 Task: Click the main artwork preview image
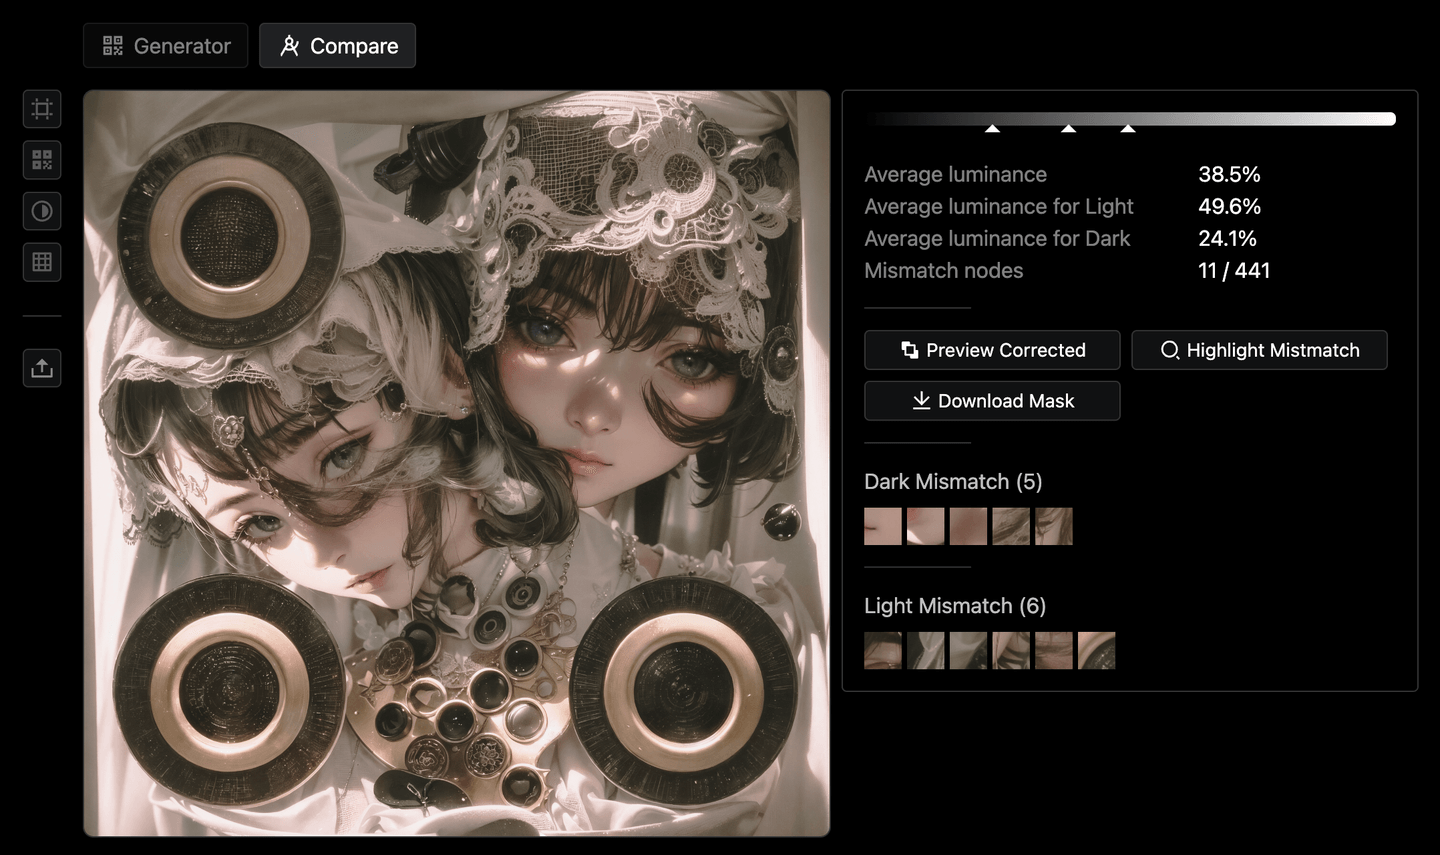[457, 463]
